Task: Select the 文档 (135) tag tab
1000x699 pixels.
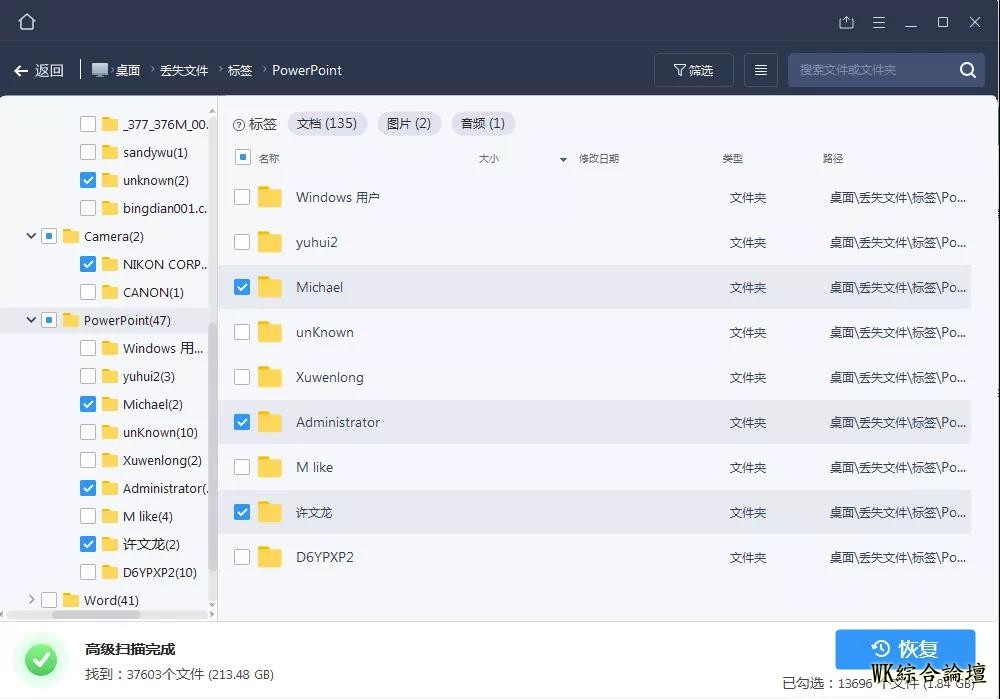Action: 327,124
